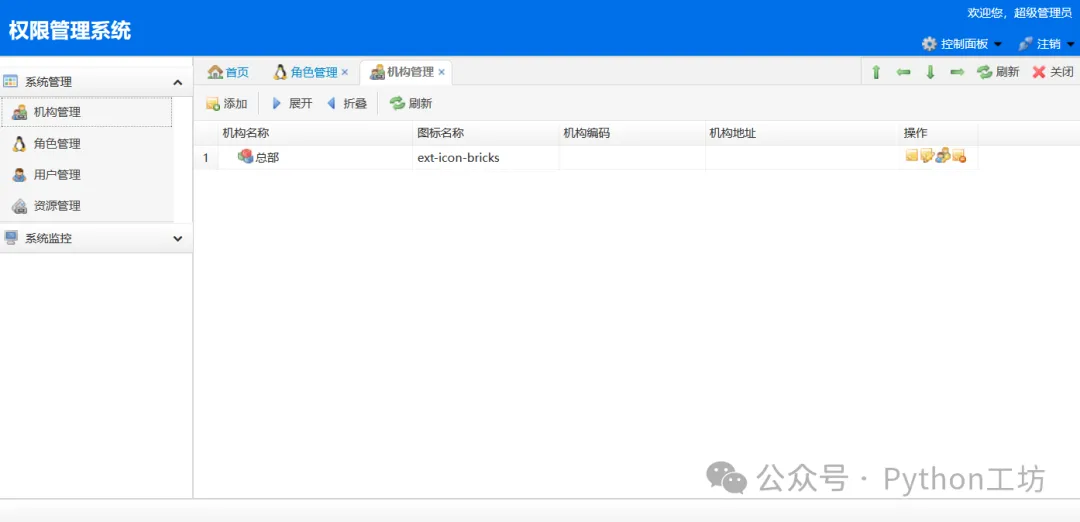Close the 机构管理 tab with its x
Image resolution: width=1080 pixels, height=522 pixels.
tap(442, 72)
